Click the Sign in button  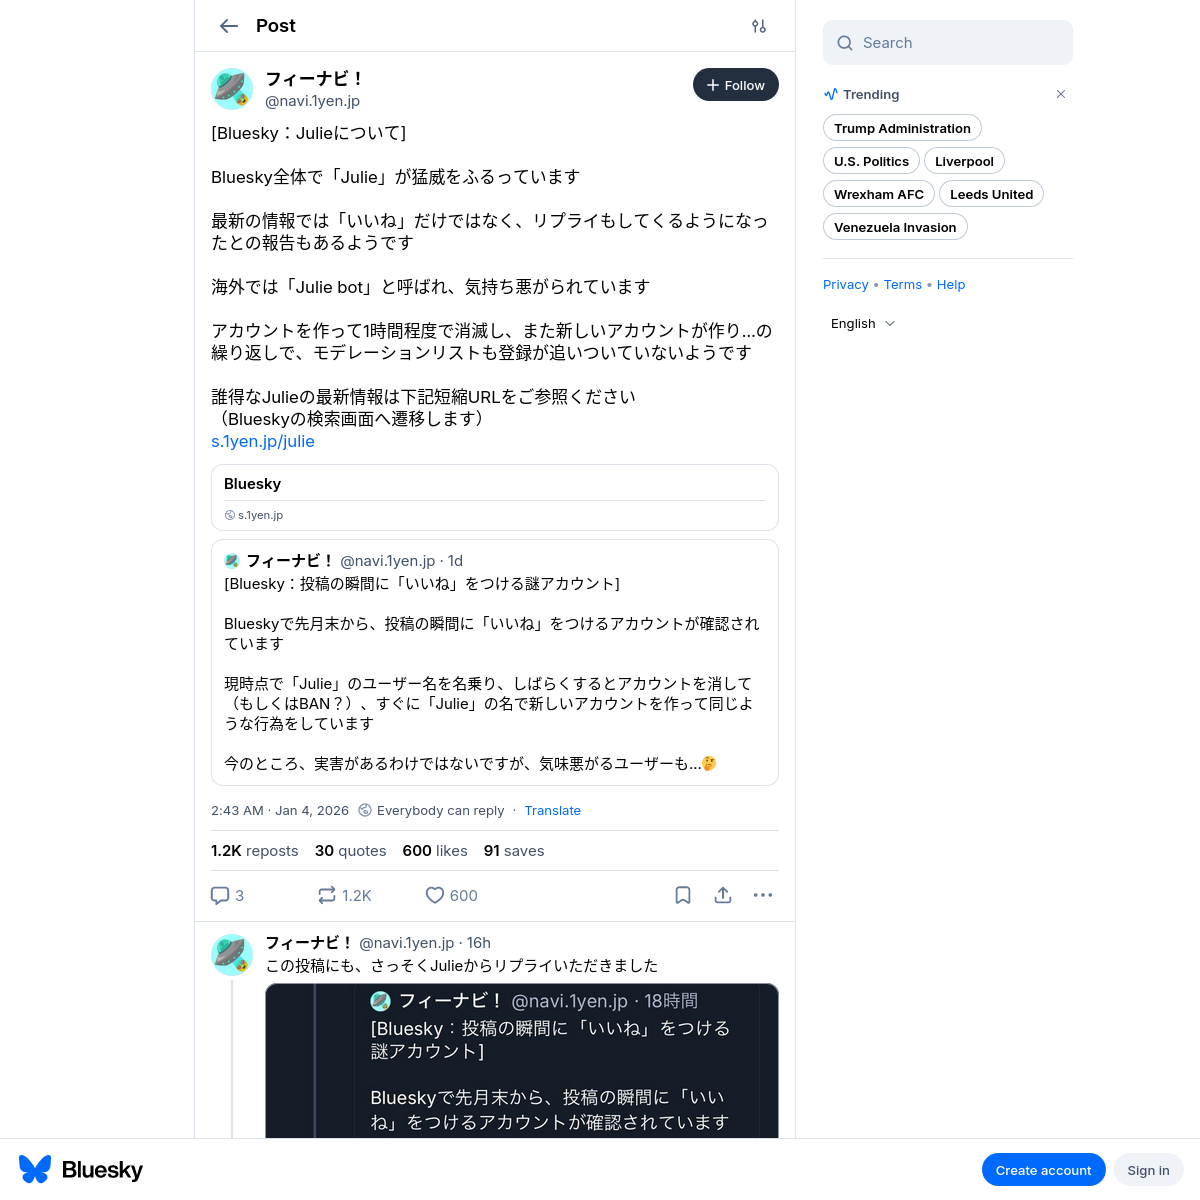click(1149, 1170)
